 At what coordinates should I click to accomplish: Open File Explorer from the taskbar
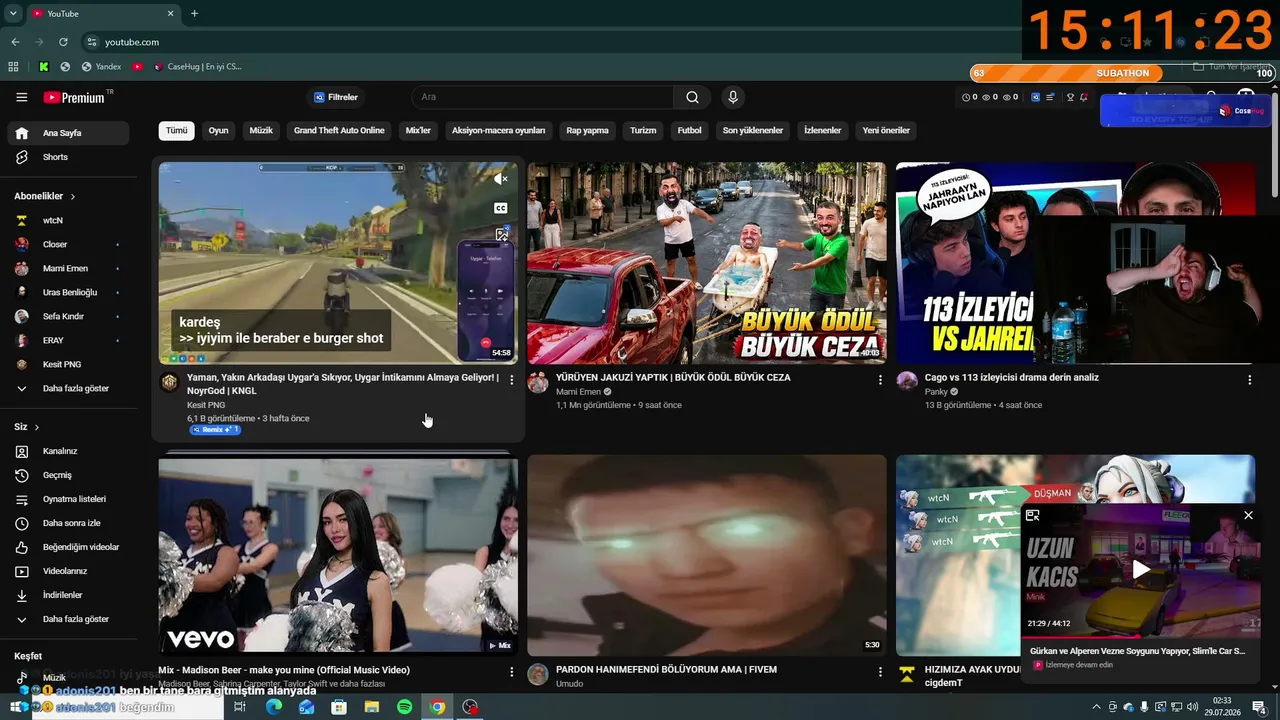pos(371,707)
